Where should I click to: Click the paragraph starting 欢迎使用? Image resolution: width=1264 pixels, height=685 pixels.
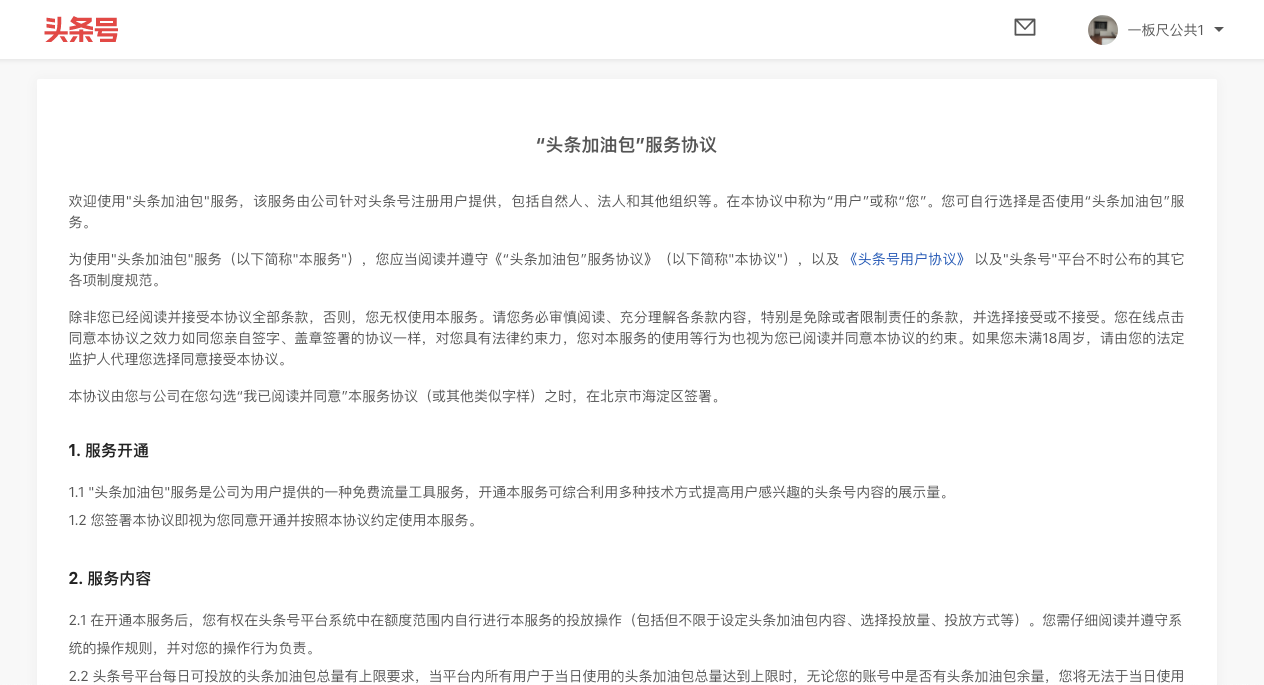tap(627, 212)
